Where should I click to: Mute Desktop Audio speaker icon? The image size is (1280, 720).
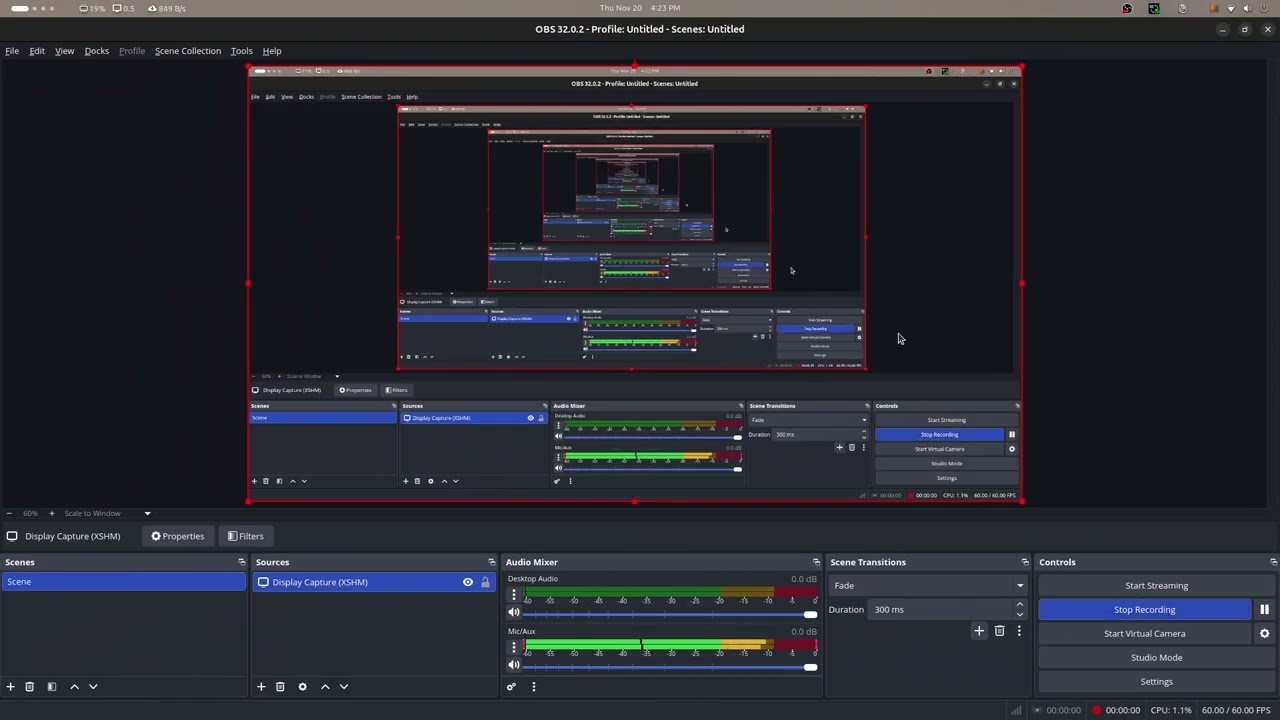tap(514, 613)
